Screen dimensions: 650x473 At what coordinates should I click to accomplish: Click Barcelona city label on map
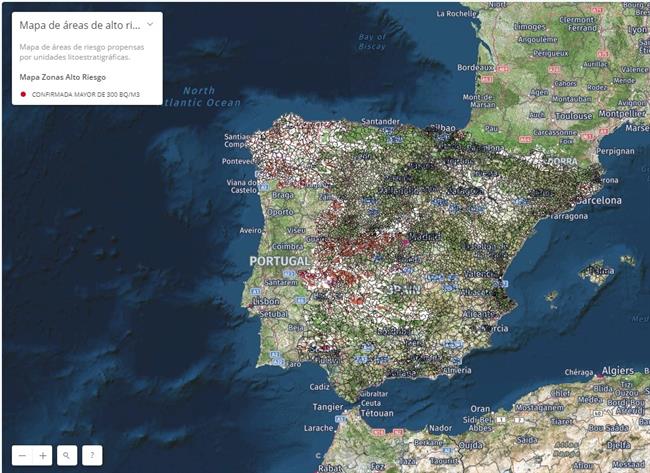(x=596, y=199)
